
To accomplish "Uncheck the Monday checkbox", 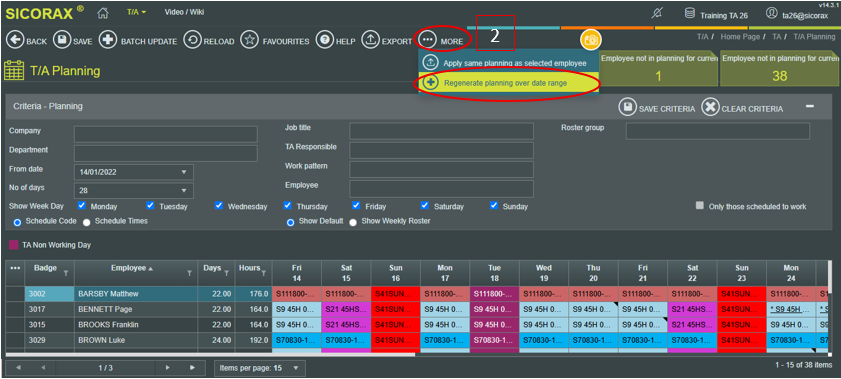I will 82,205.
